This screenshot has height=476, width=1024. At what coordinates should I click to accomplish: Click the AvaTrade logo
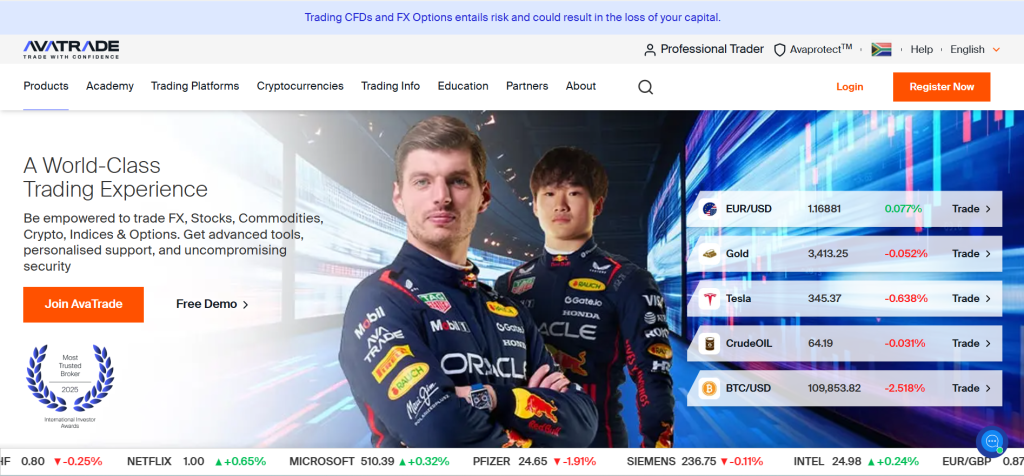[71, 49]
